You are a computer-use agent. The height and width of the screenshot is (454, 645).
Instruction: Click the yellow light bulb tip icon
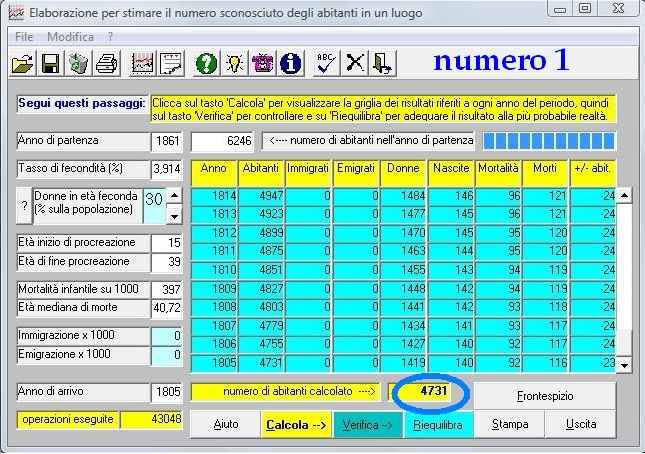[234, 64]
